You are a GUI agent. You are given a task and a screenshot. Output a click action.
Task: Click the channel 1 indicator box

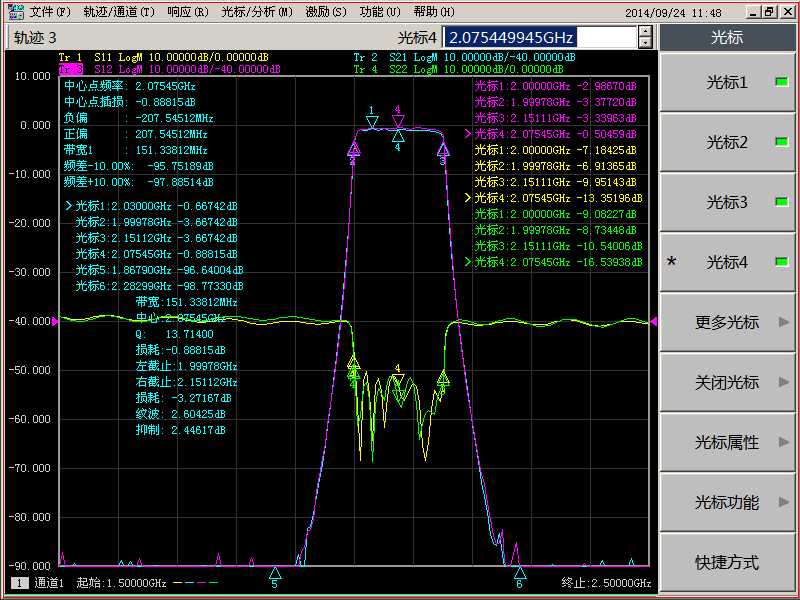(x=20, y=583)
